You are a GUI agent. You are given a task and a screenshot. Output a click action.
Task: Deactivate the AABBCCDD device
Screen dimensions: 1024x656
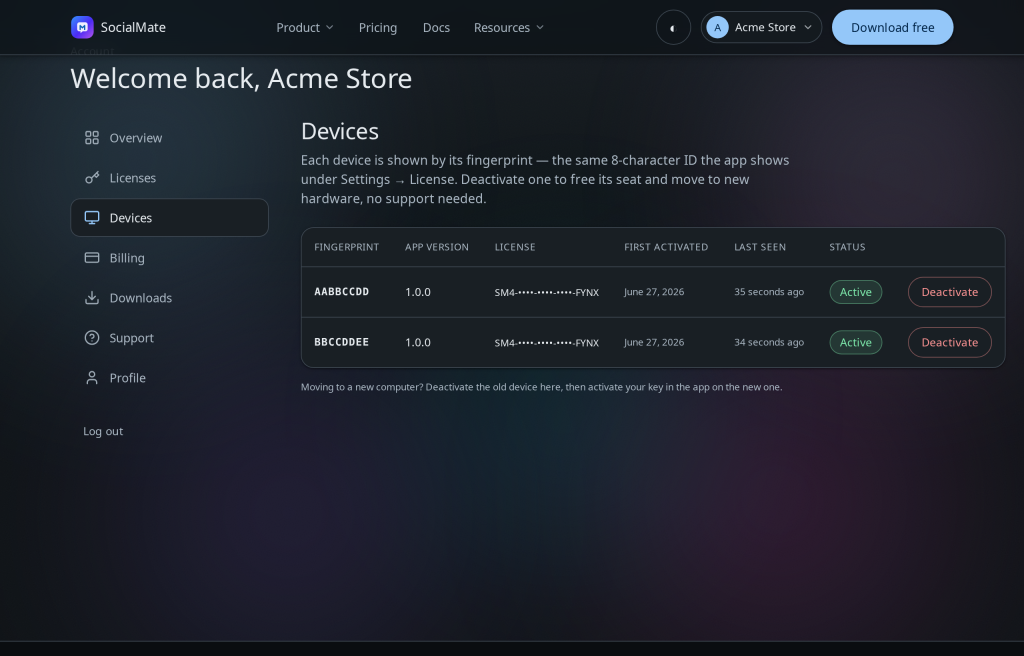click(x=950, y=292)
